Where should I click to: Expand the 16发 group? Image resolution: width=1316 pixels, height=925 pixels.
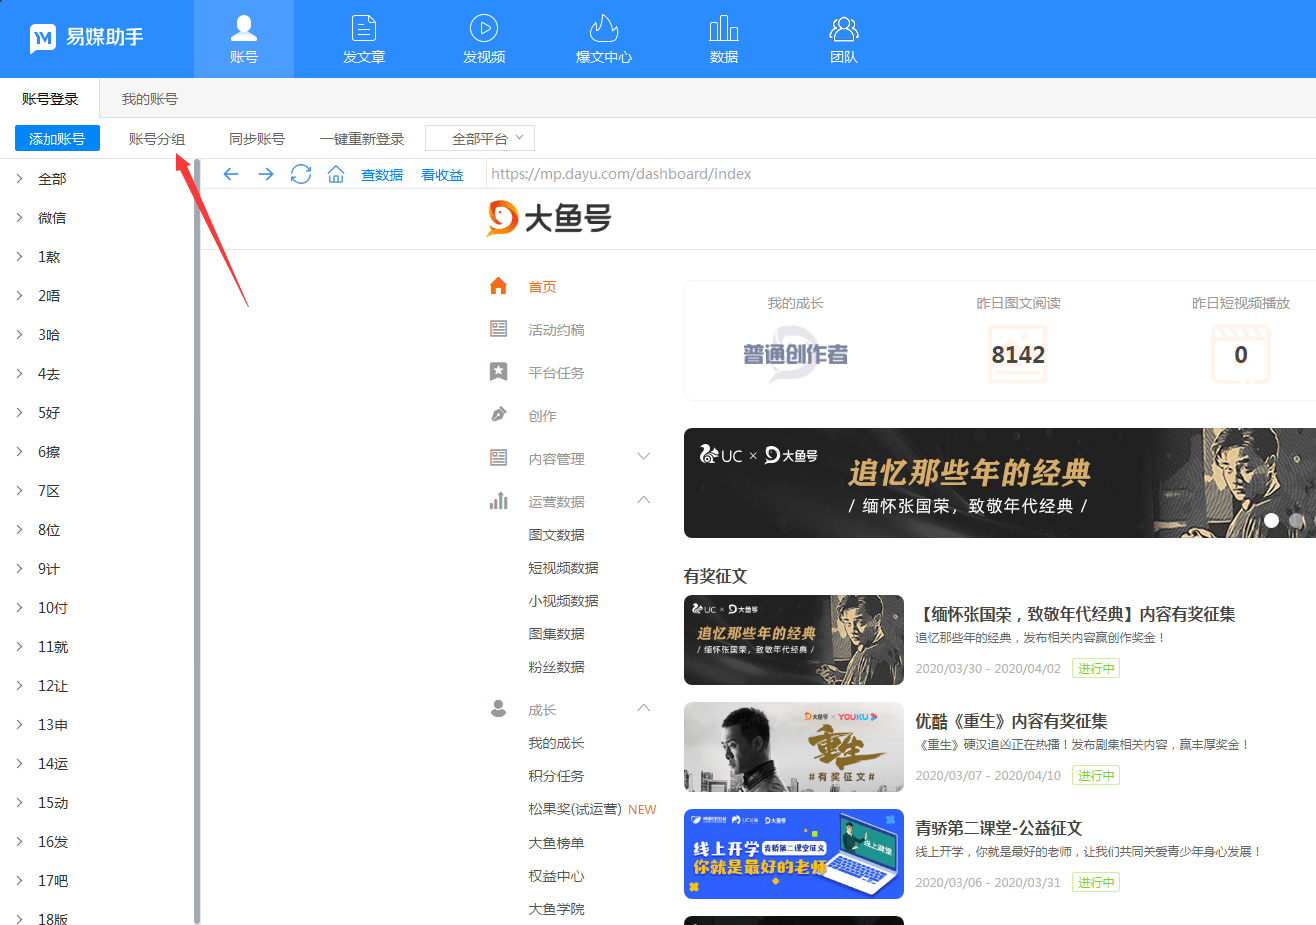pos(19,842)
